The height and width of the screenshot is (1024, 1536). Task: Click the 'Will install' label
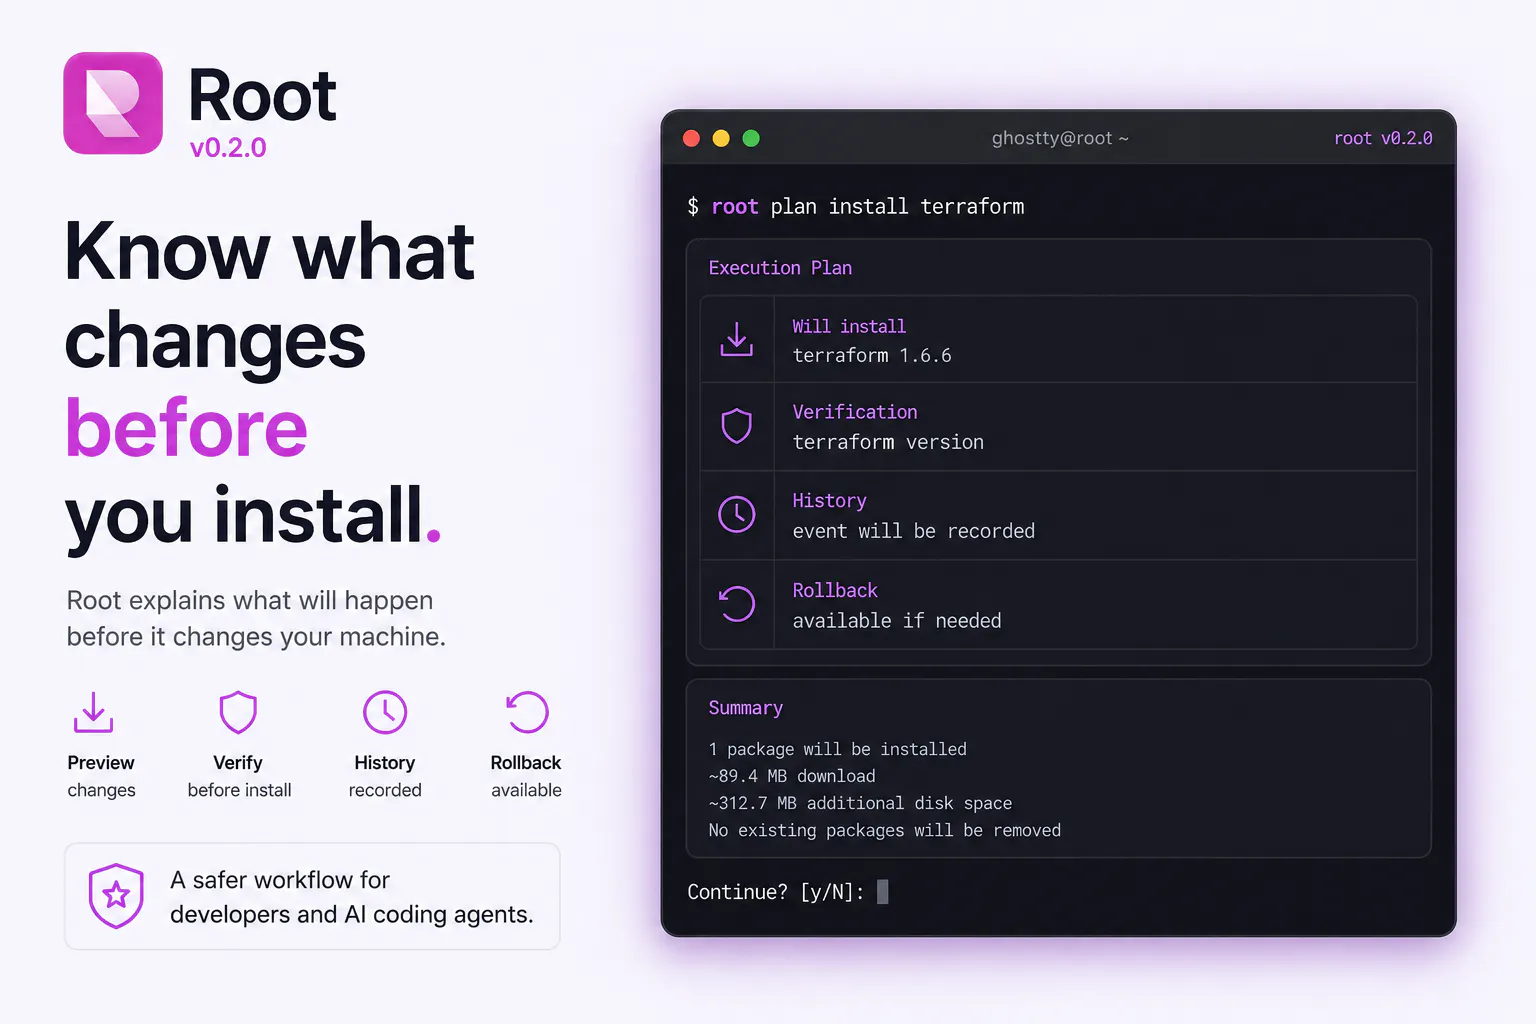(x=849, y=326)
